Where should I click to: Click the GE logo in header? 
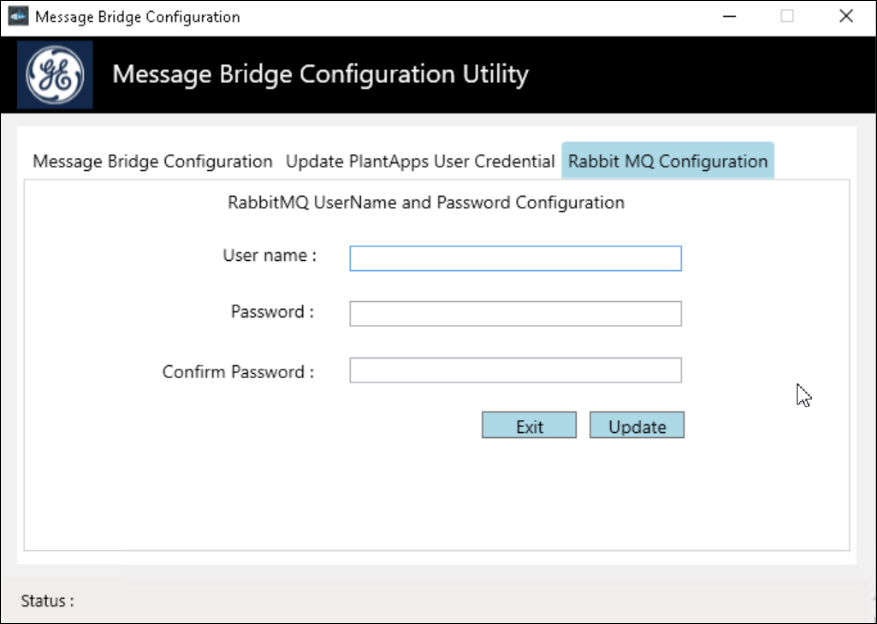coord(55,74)
